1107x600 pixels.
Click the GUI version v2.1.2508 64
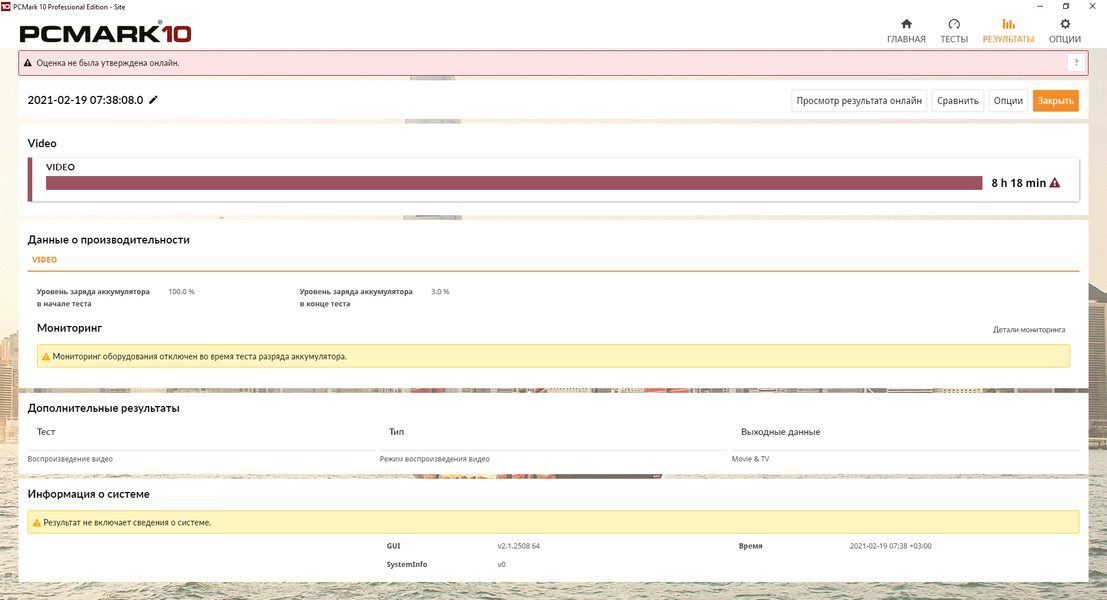point(519,546)
